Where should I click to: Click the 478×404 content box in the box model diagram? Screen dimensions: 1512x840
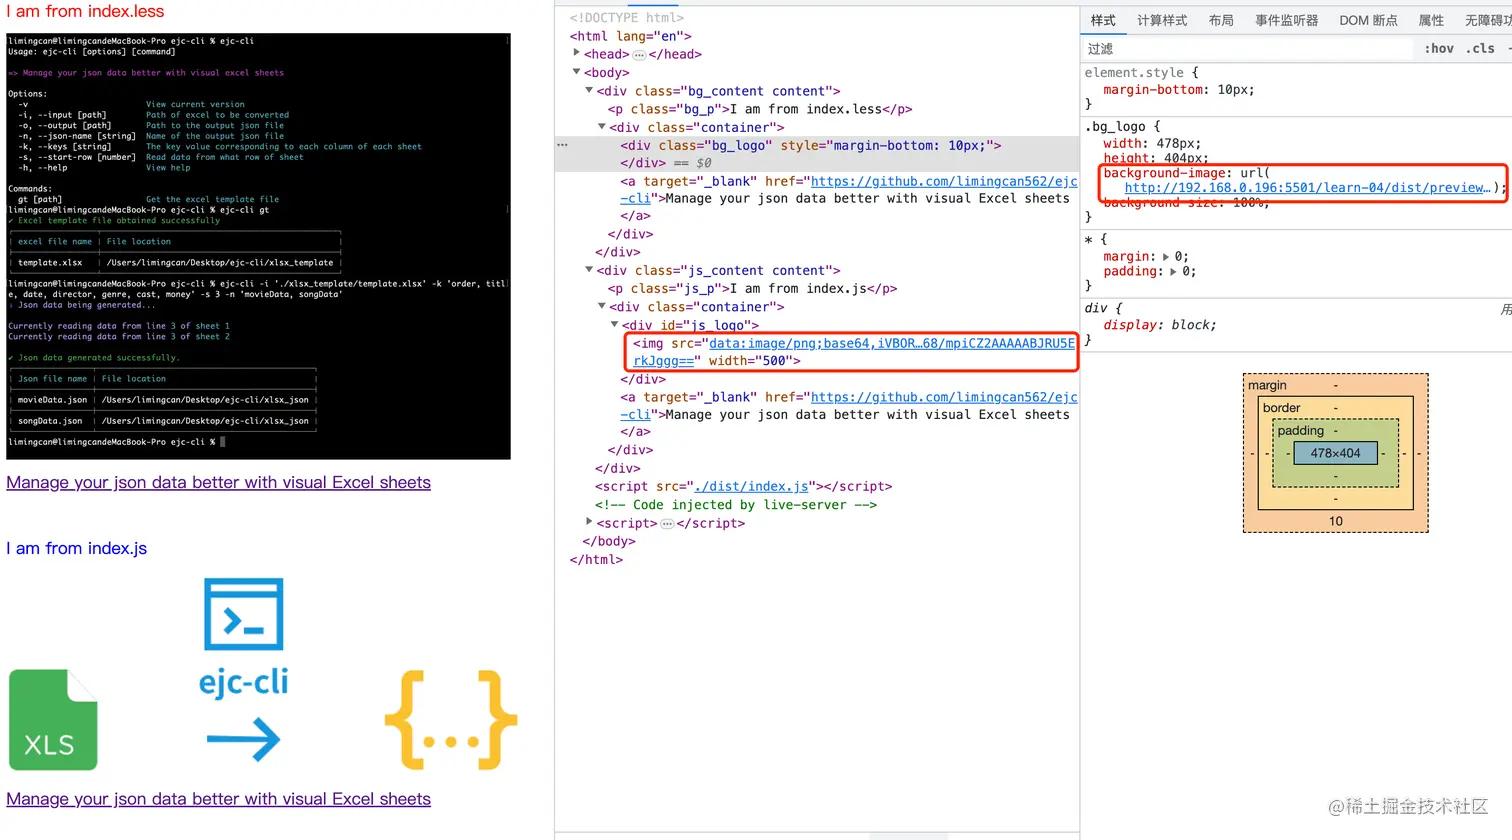coord(1335,453)
